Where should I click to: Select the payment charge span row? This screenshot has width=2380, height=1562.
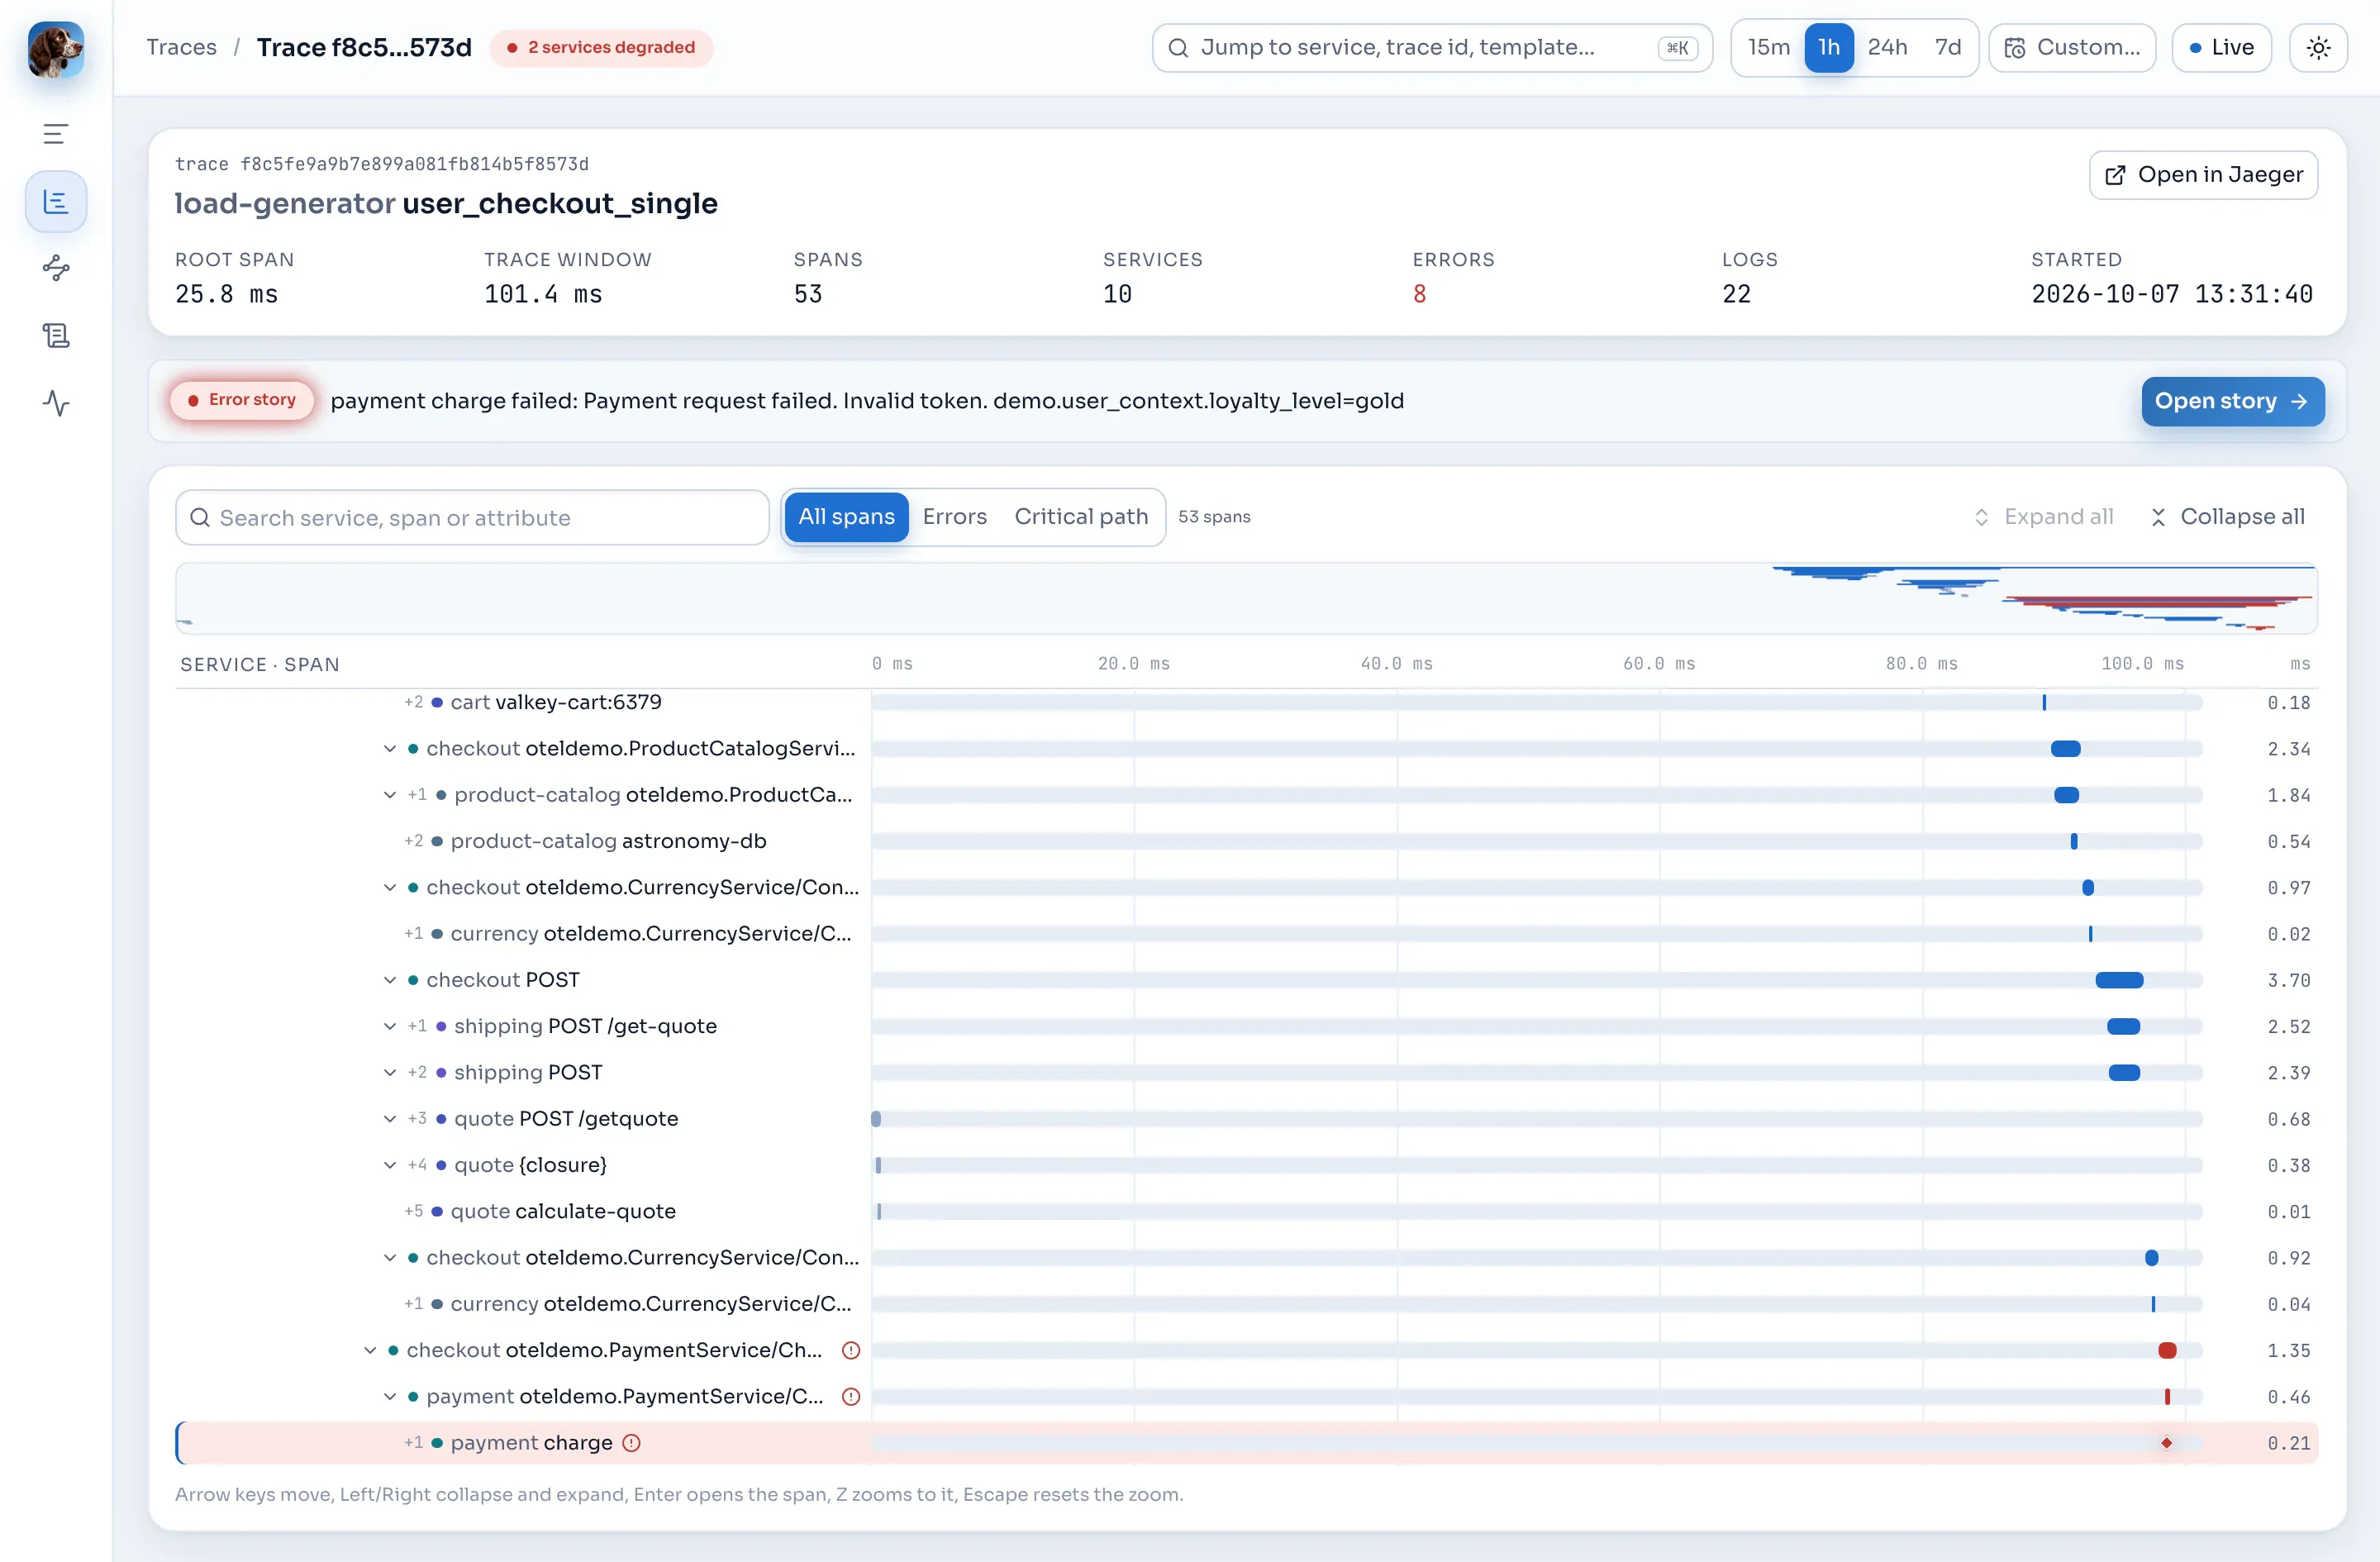click(1246, 1443)
